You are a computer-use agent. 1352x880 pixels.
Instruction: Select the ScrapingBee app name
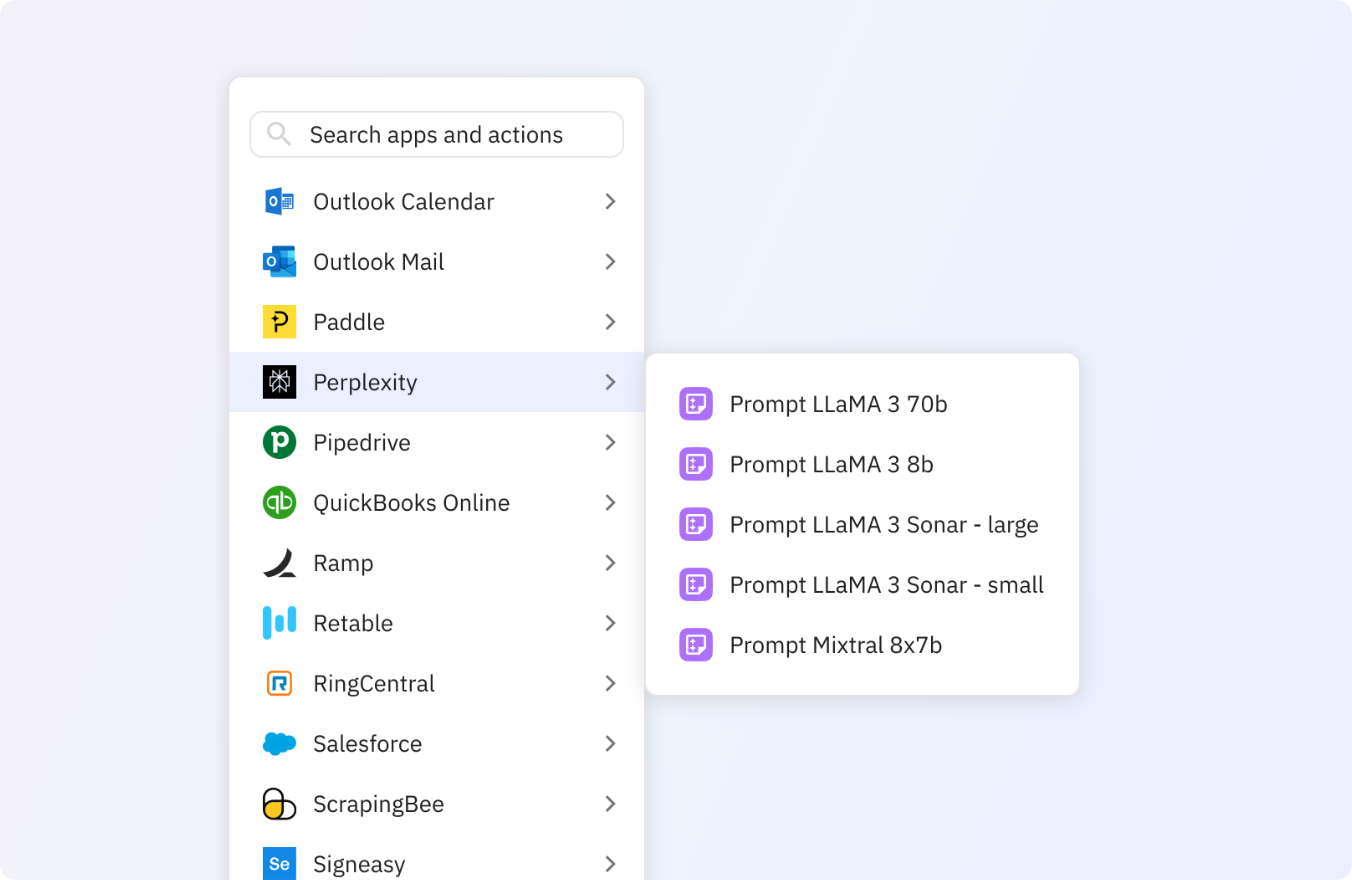[378, 805]
